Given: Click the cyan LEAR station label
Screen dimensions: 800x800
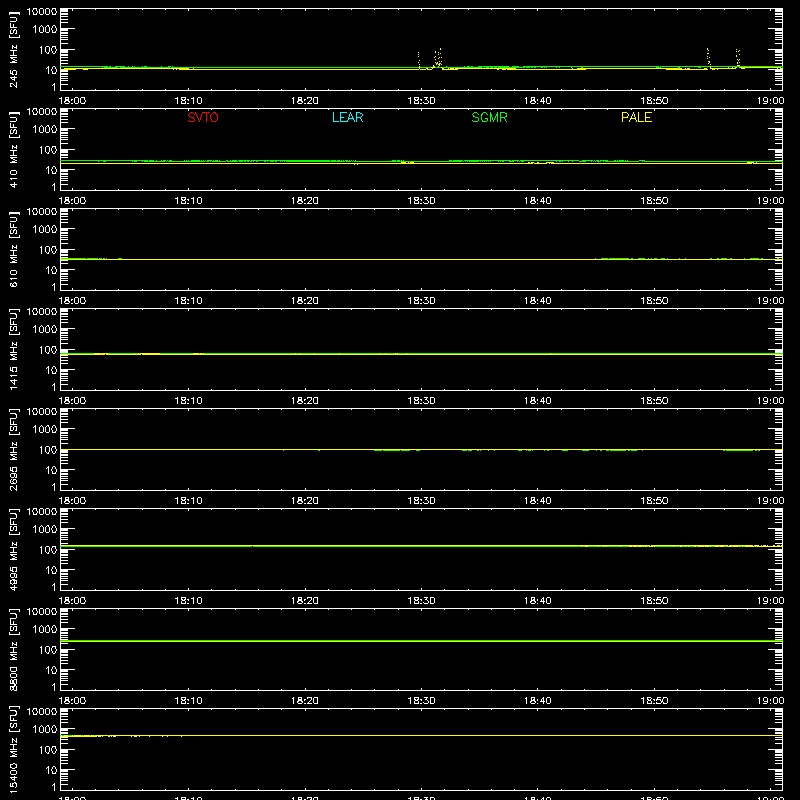Looking at the screenshot, I should pyautogui.click(x=347, y=117).
